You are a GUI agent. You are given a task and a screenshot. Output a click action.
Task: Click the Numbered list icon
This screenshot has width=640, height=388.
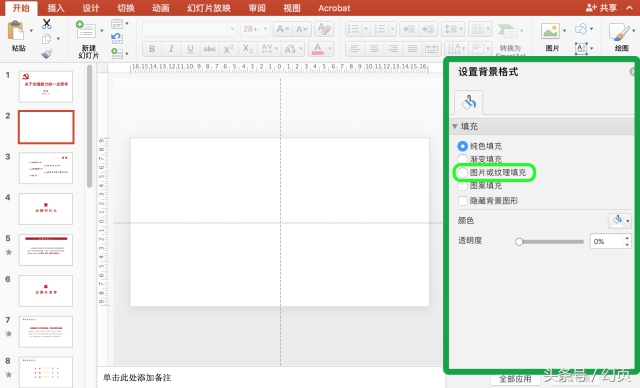pyautogui.click(x=380, y=29)
